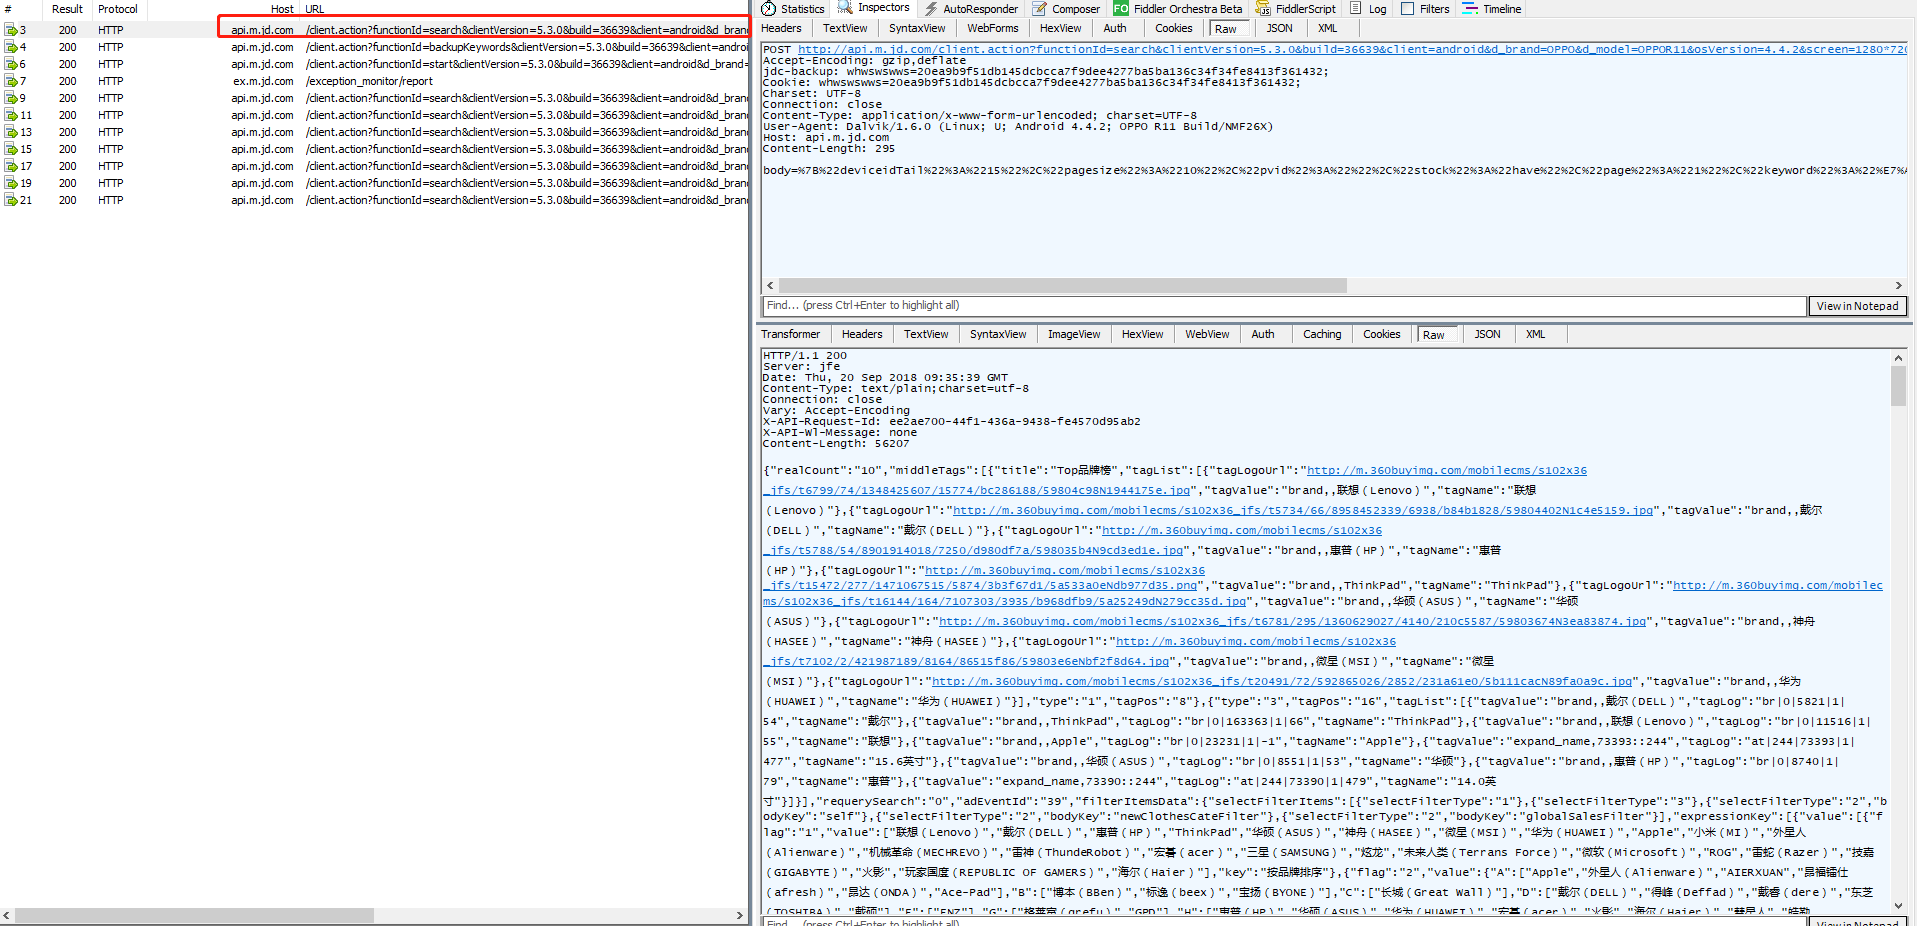Screen dimensions: 1917x926
Task: Select session 7 exception_monitor request icon
Action: (x=11, y=81)
